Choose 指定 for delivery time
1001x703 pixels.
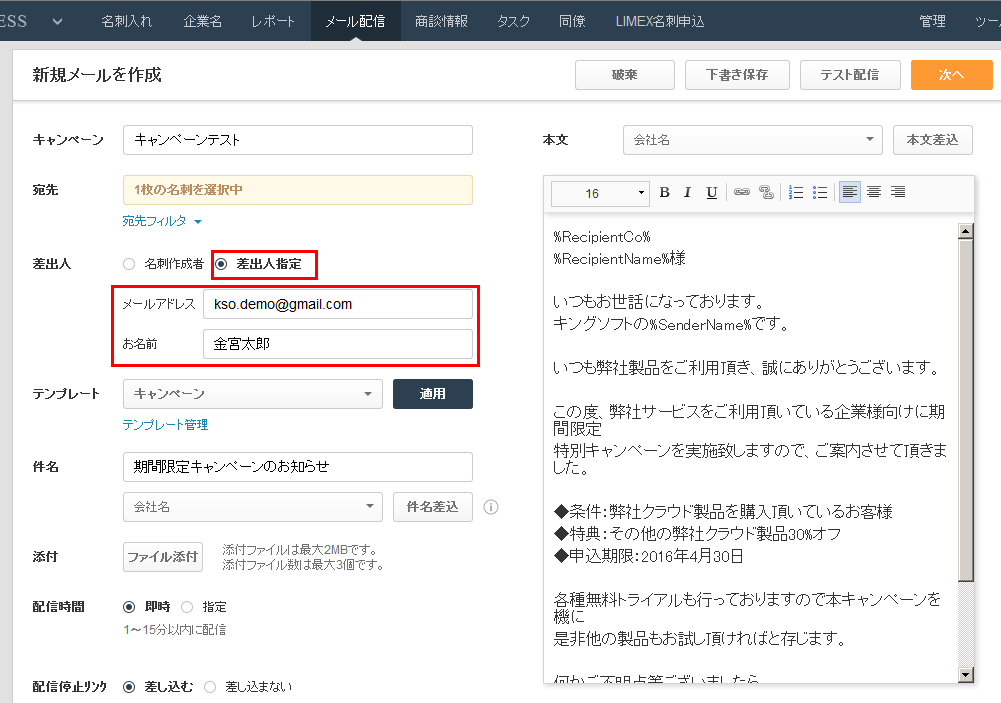tap(187, 606)
